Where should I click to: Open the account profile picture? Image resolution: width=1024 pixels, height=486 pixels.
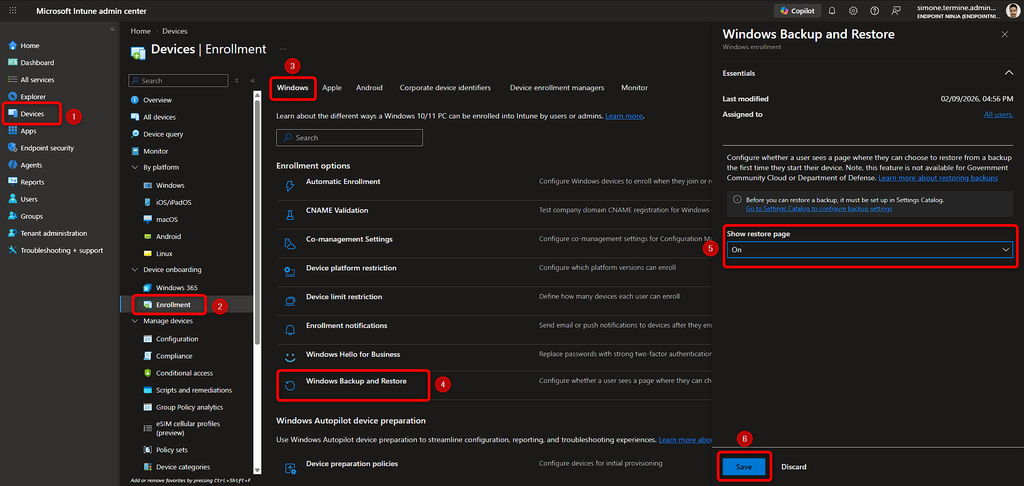[1014, 10]
